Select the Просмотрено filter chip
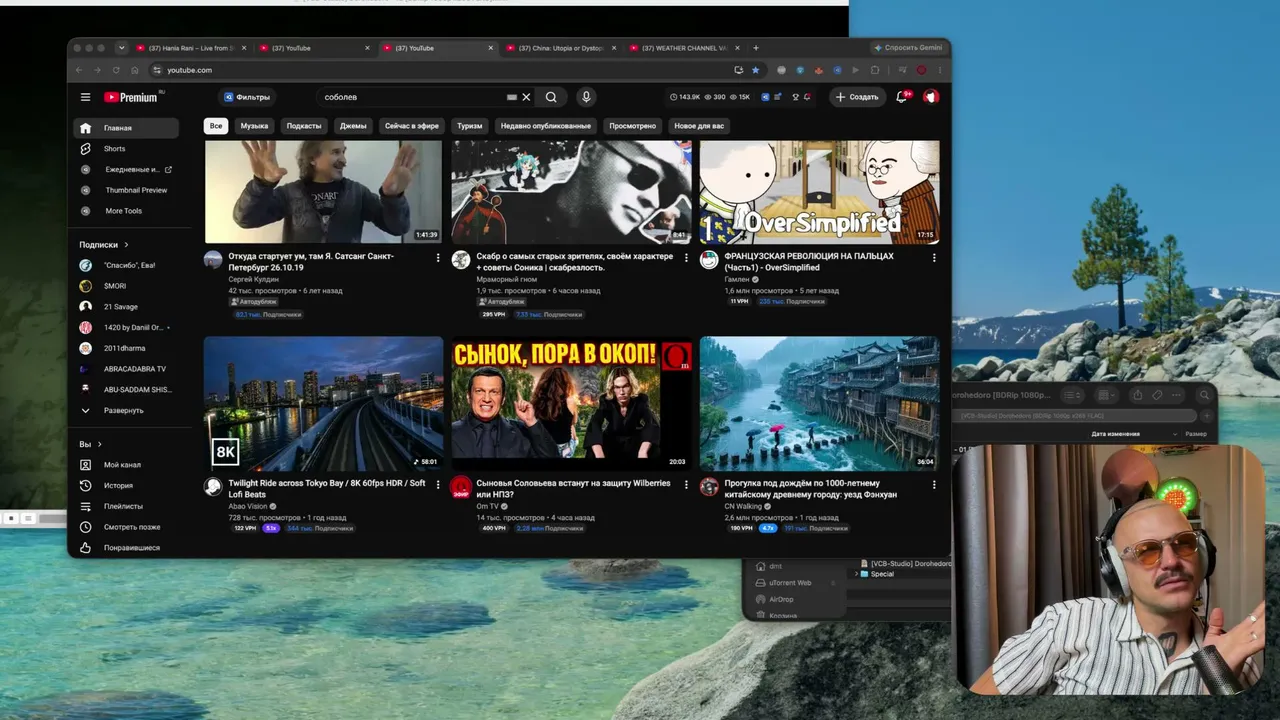Viewport: 1280px width, 720px height. click(633, 126)
